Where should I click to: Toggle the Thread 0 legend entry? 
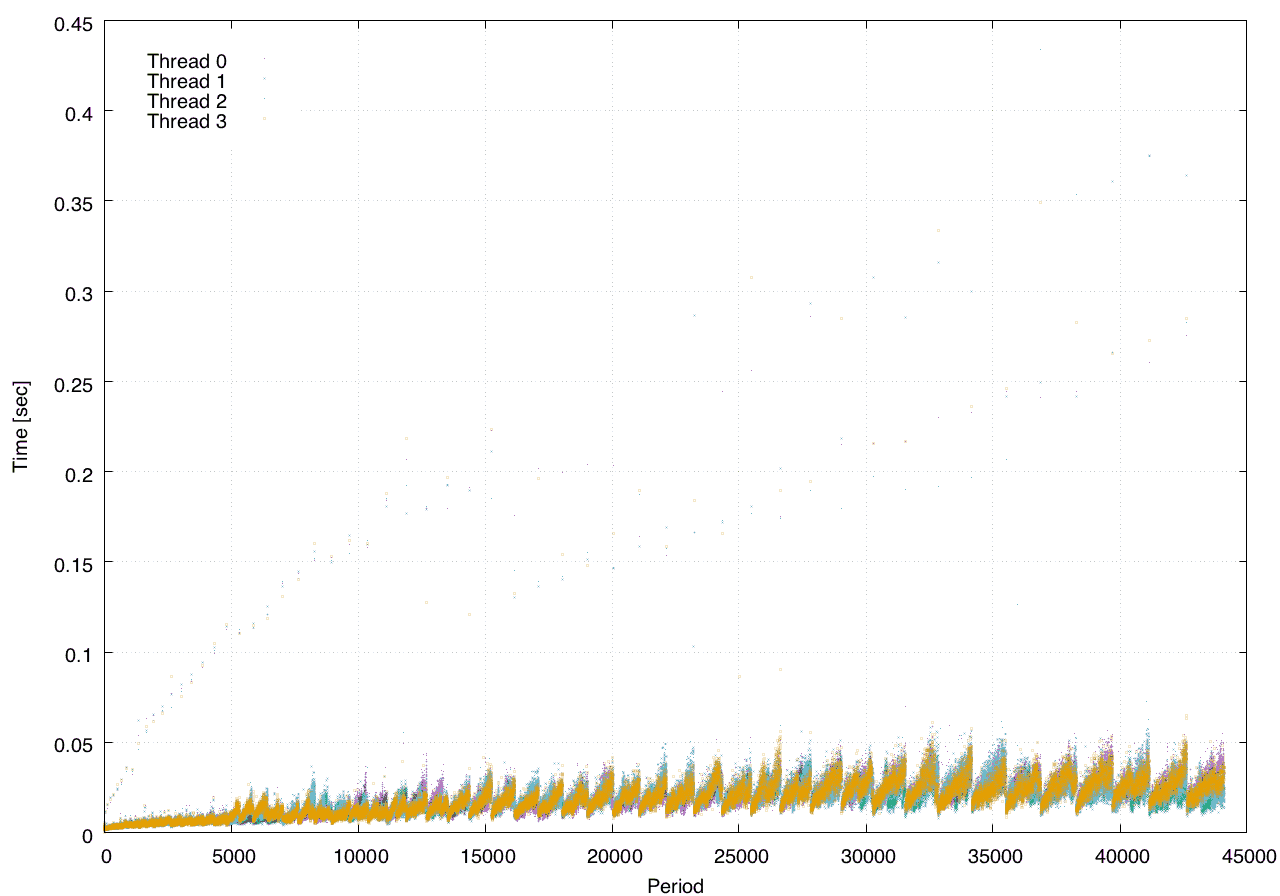(x=187, y=61)
